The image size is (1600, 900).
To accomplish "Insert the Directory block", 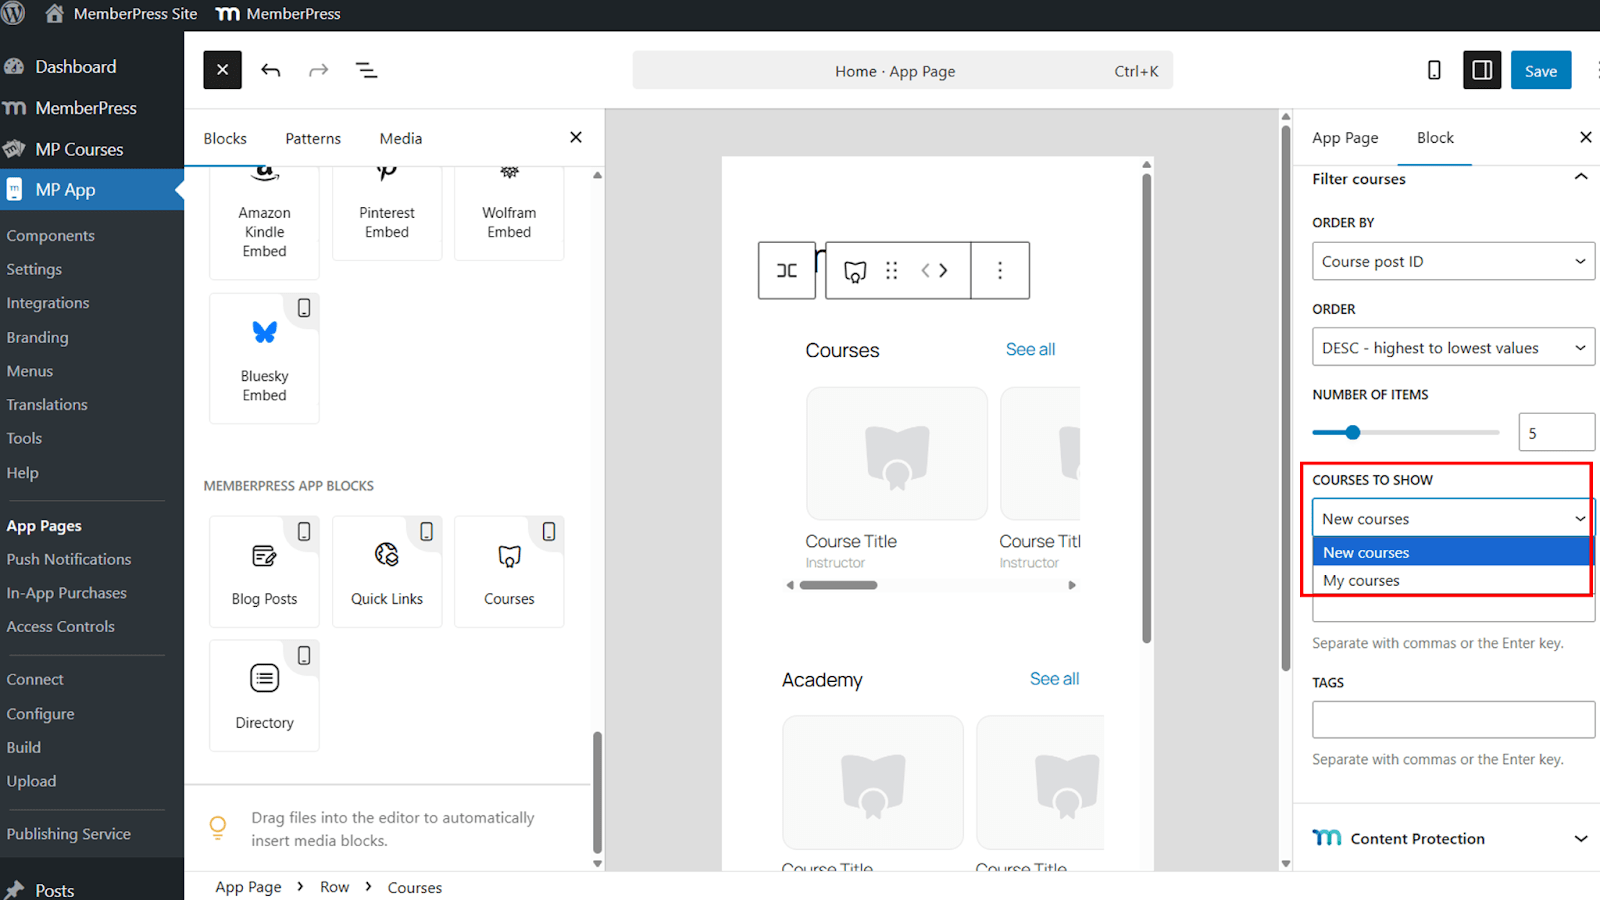I will (x=264, y=695).
